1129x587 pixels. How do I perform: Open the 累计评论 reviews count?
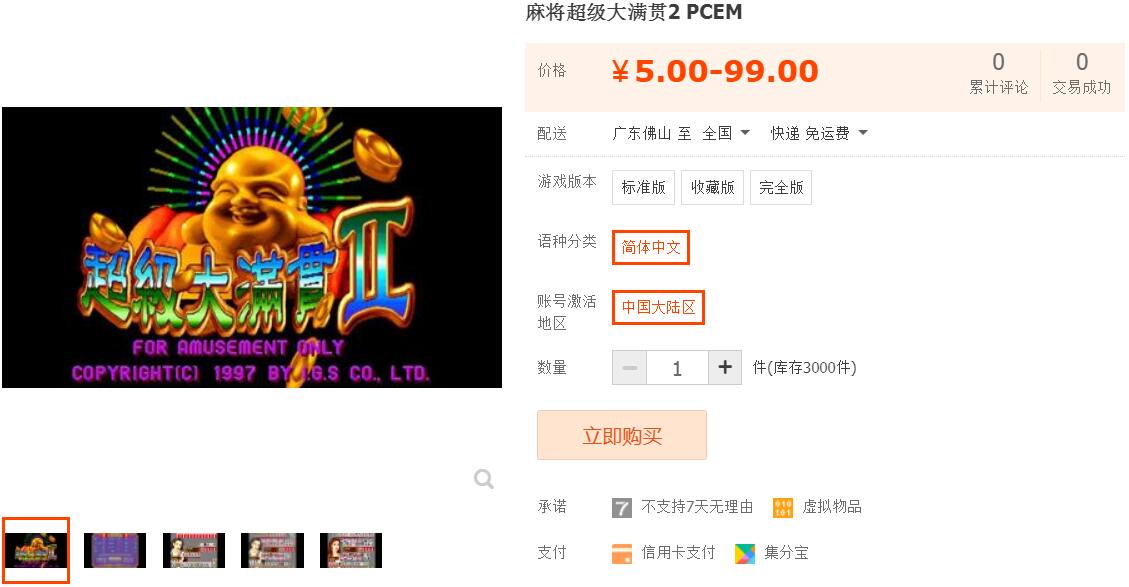coord(998,73)
